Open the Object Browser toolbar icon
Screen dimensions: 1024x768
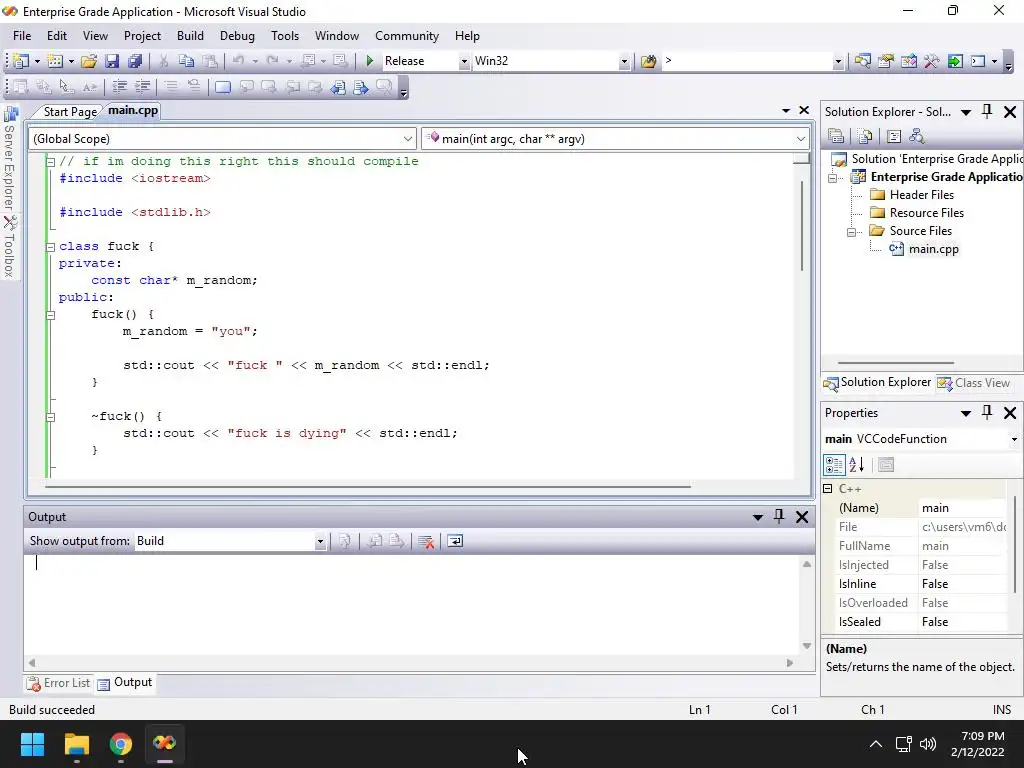908,61
